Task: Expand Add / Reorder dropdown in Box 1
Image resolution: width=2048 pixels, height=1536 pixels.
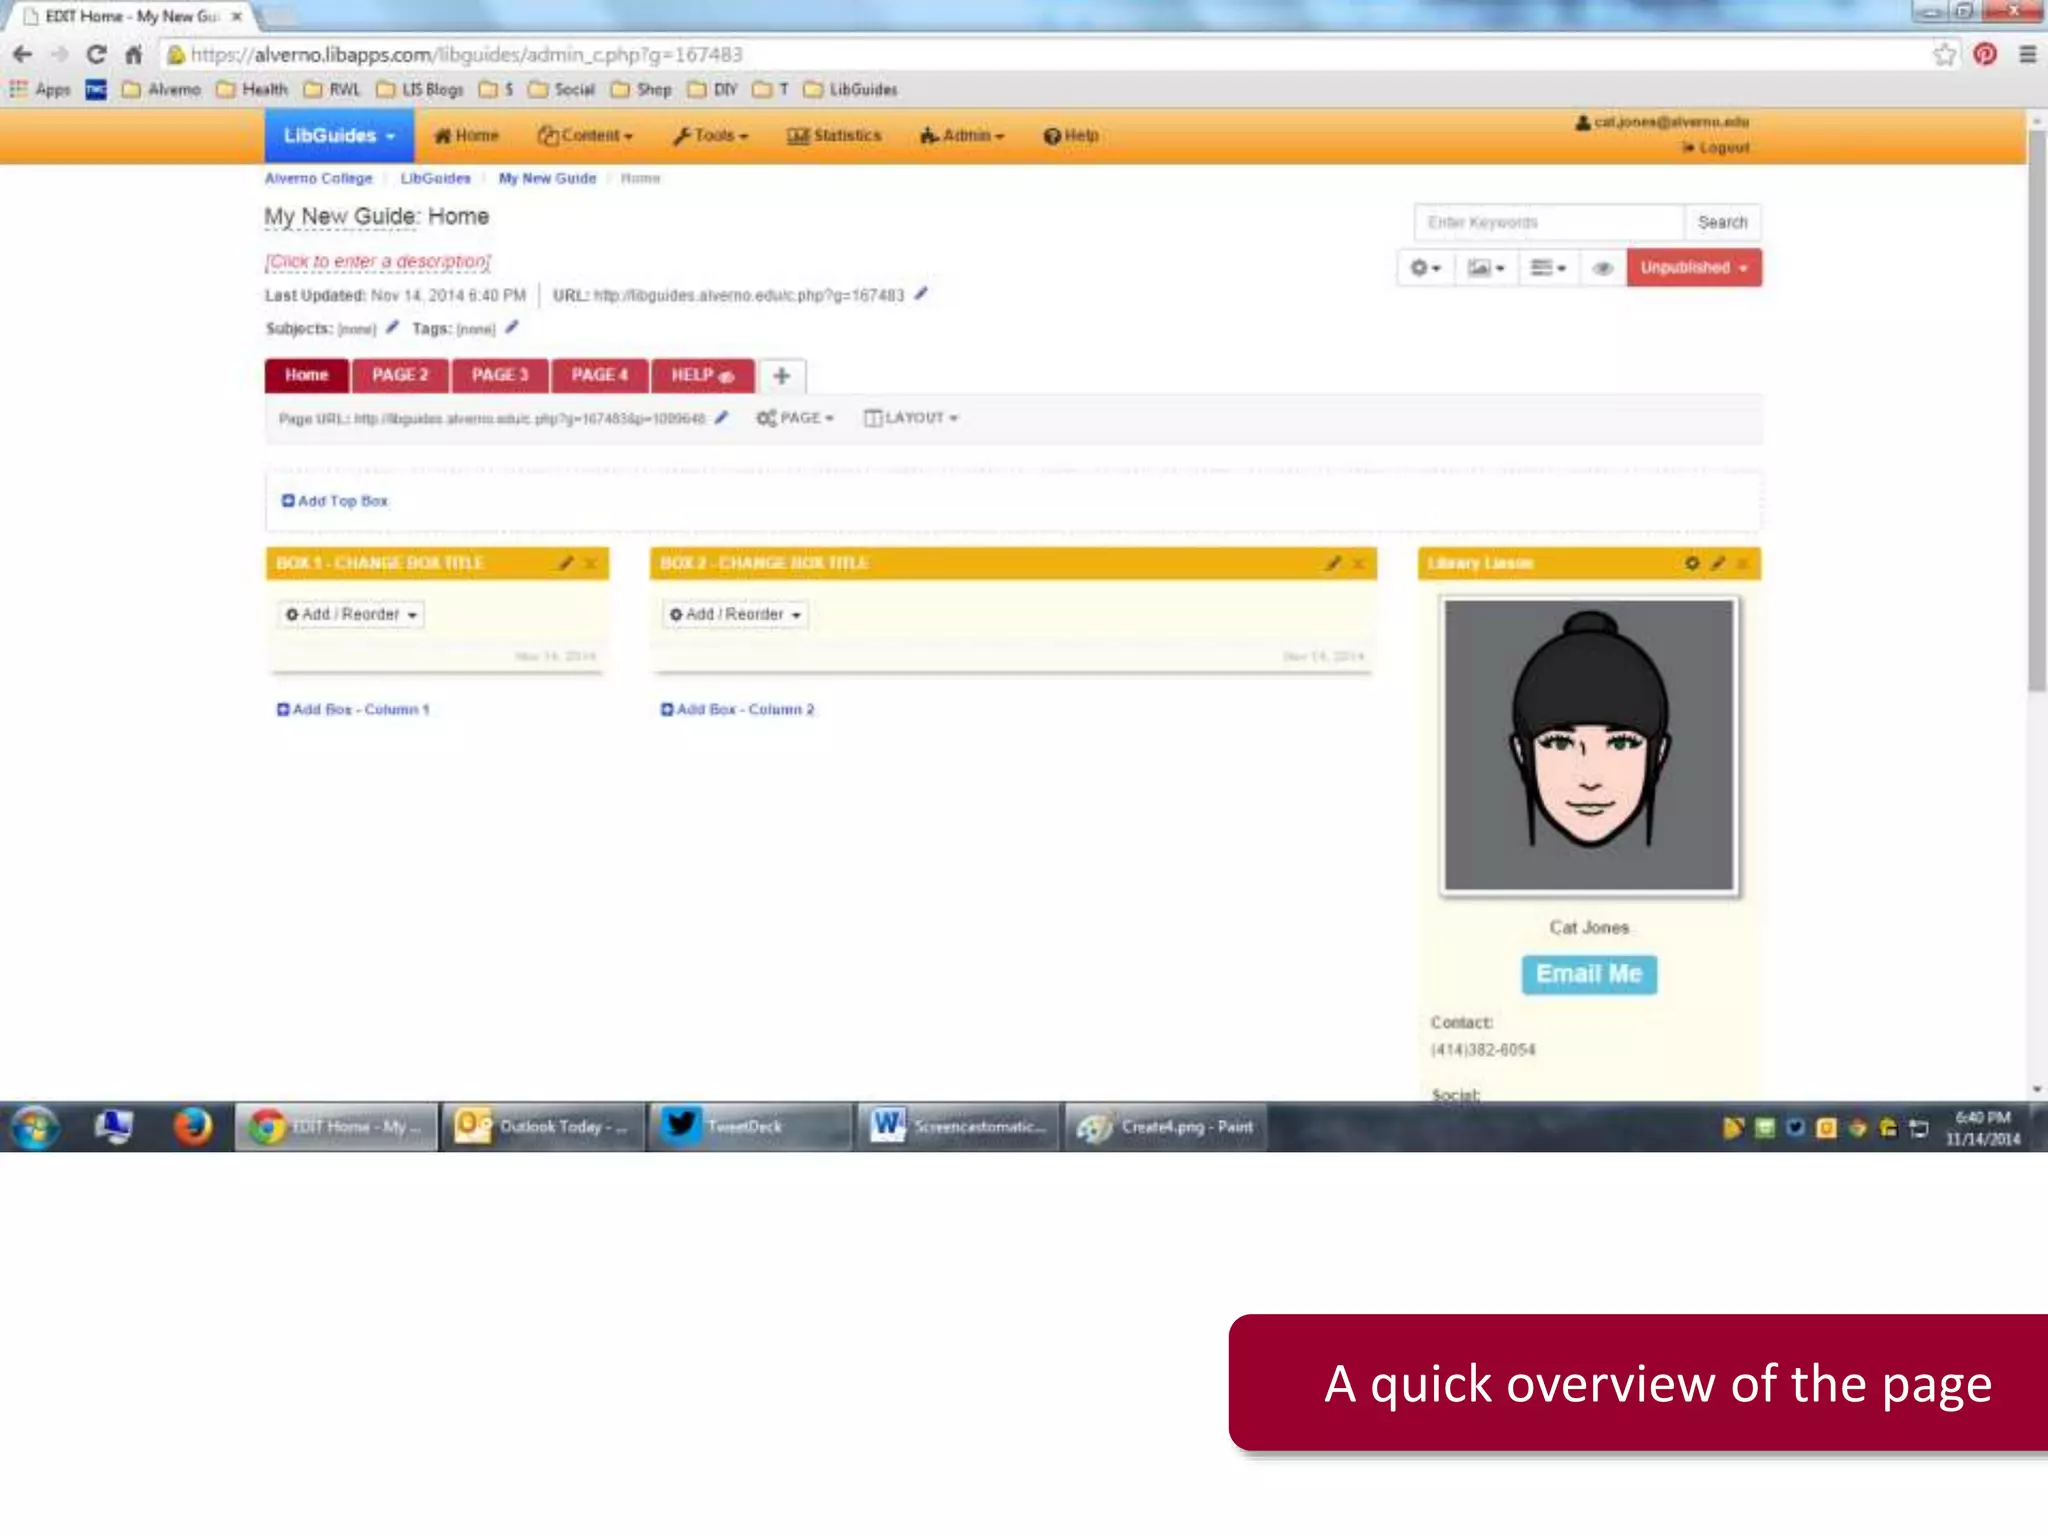Action: tap(351, 614)
